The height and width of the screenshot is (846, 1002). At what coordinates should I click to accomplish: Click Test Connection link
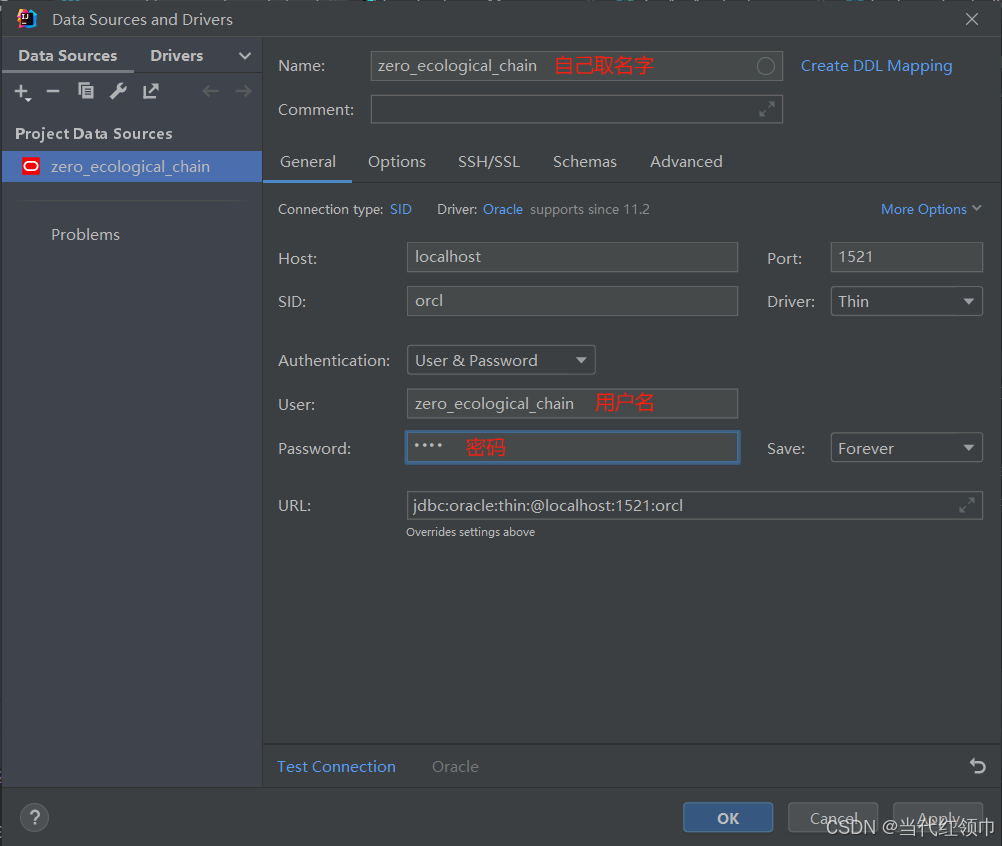pos(336,766)
